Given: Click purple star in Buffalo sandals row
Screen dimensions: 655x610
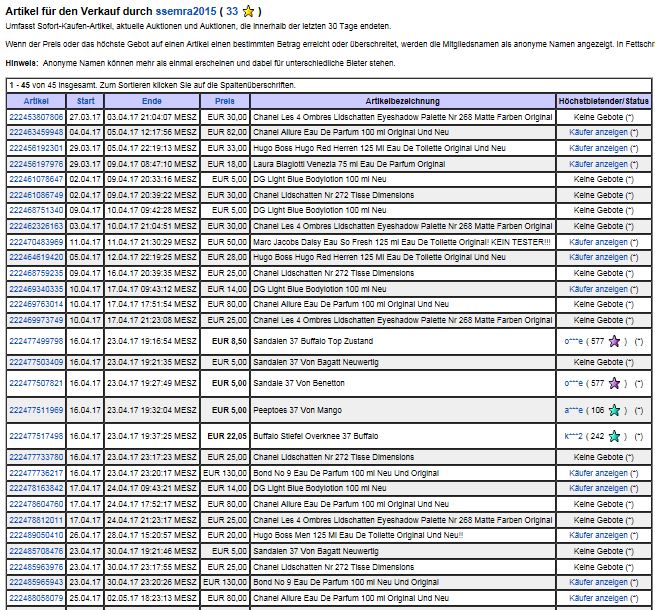Looking at the screenshot, I should tap(614, 341).
